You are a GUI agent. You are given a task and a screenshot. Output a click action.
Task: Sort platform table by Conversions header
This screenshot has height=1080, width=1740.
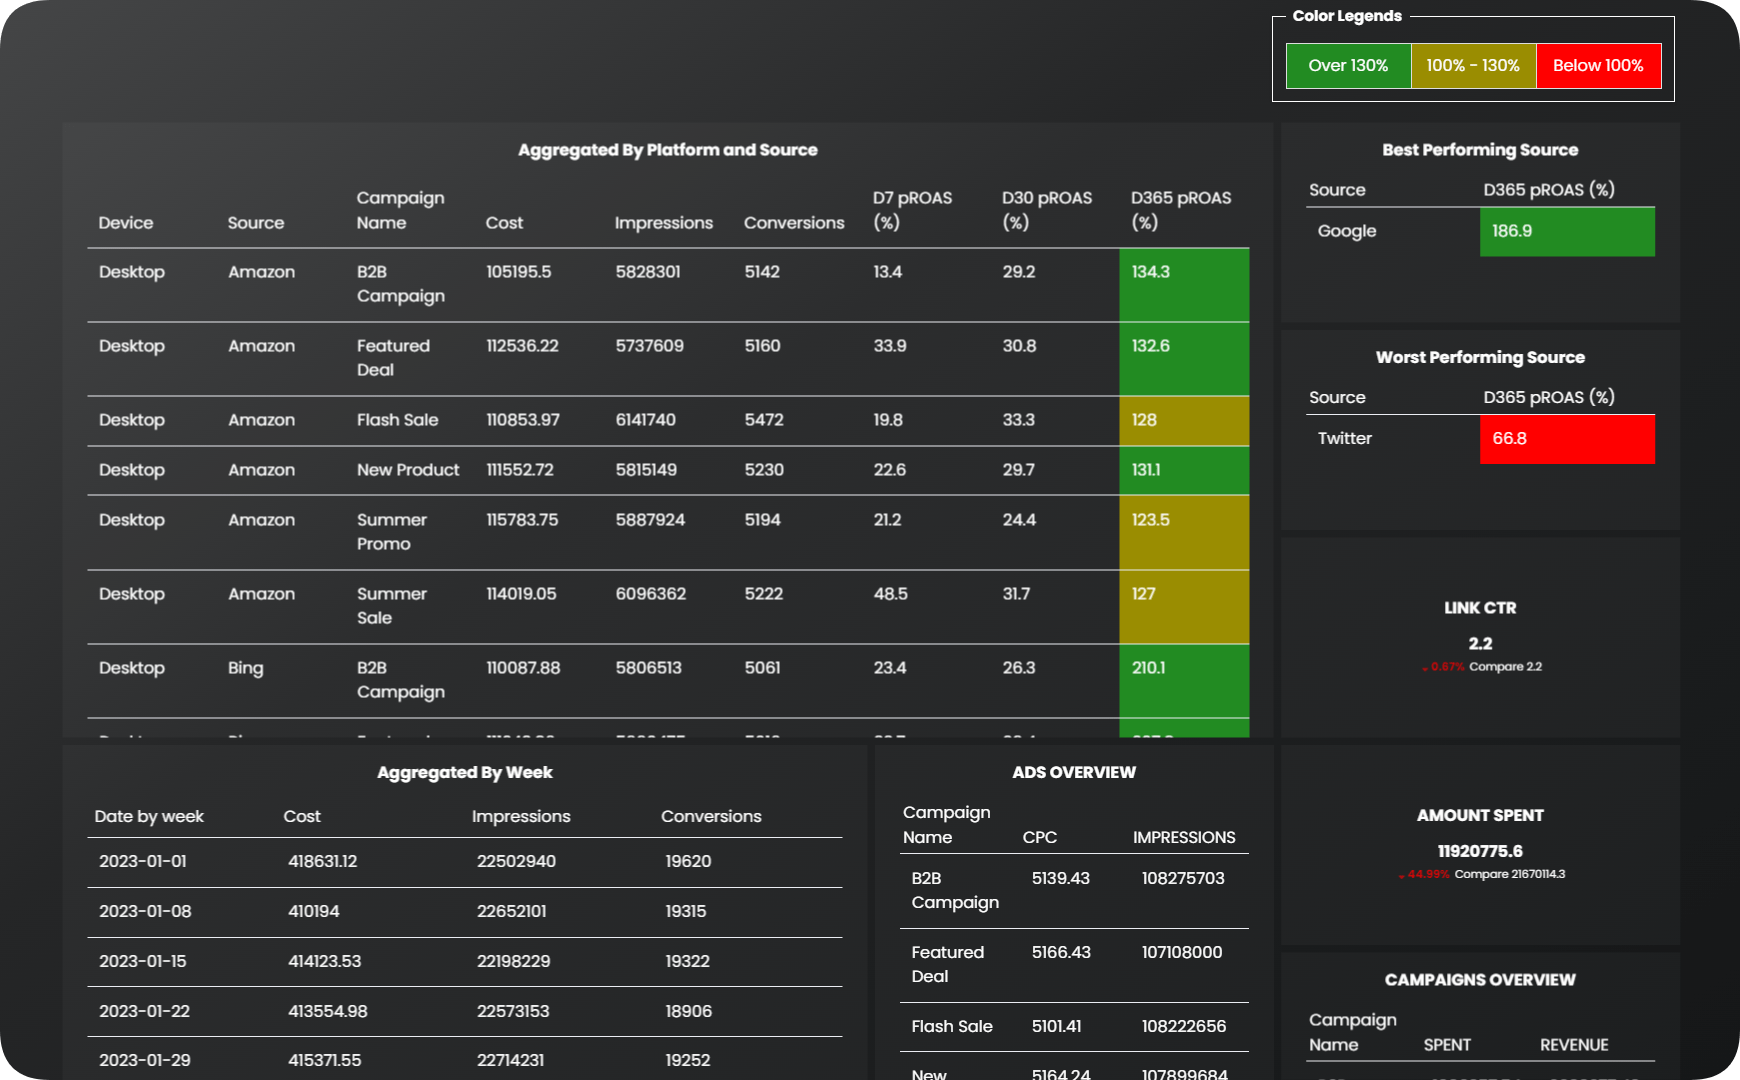click(794, 223)
